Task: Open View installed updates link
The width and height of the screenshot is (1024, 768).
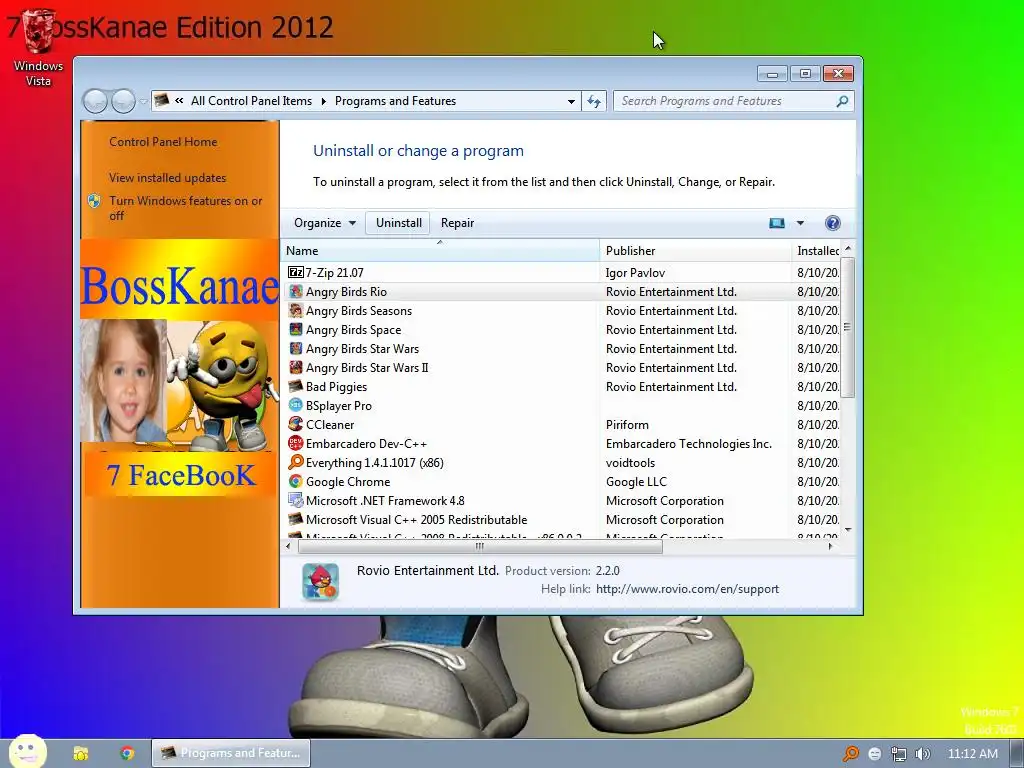Action: [167, 178]
